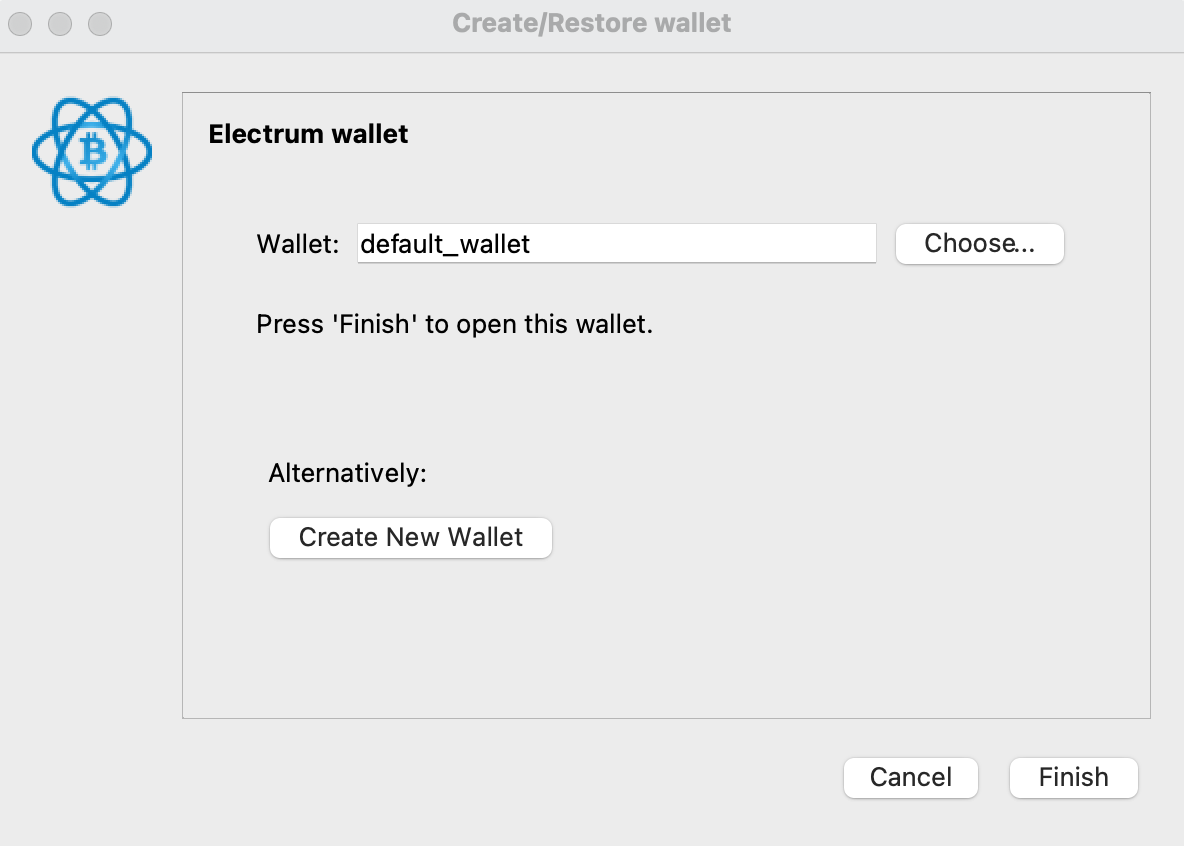Screen dimensions: 1184x846
Task: Click the "Electrum wallet" heading
Action: coord(308,134)
